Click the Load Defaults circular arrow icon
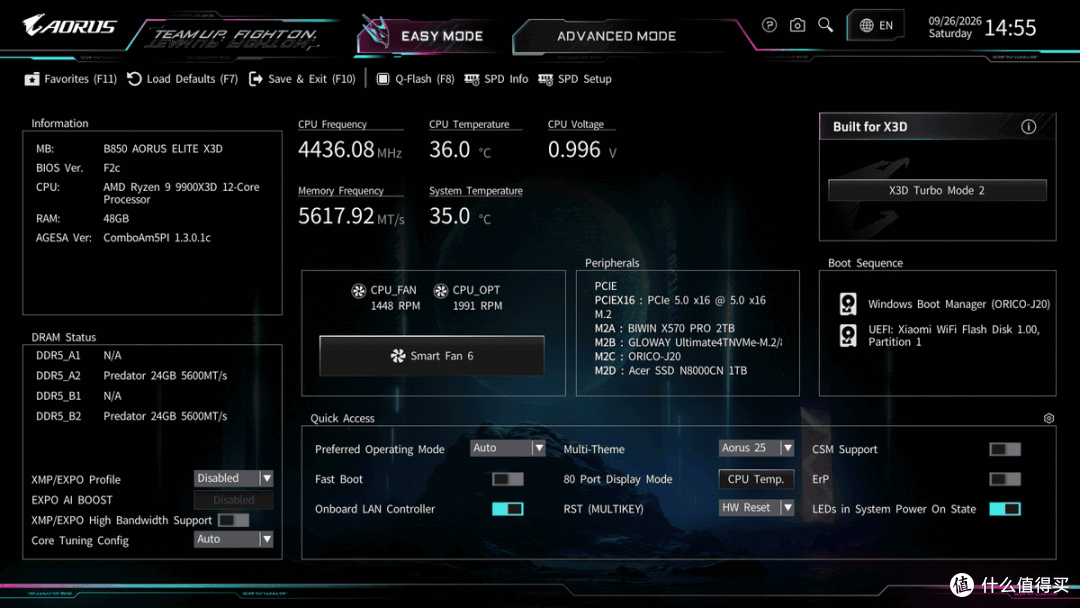Viewport: 1080px width, 608px height. (134, 79)
